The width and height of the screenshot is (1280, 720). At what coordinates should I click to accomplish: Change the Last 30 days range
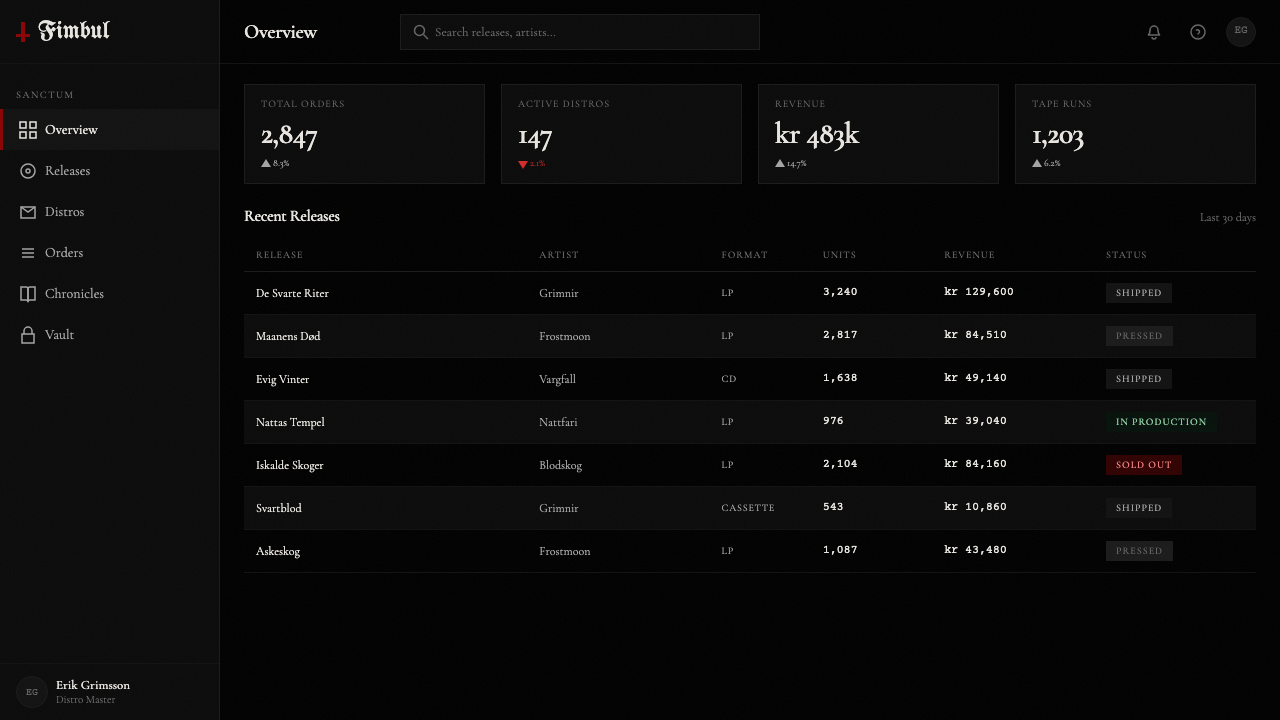(x=1228, y=218)
